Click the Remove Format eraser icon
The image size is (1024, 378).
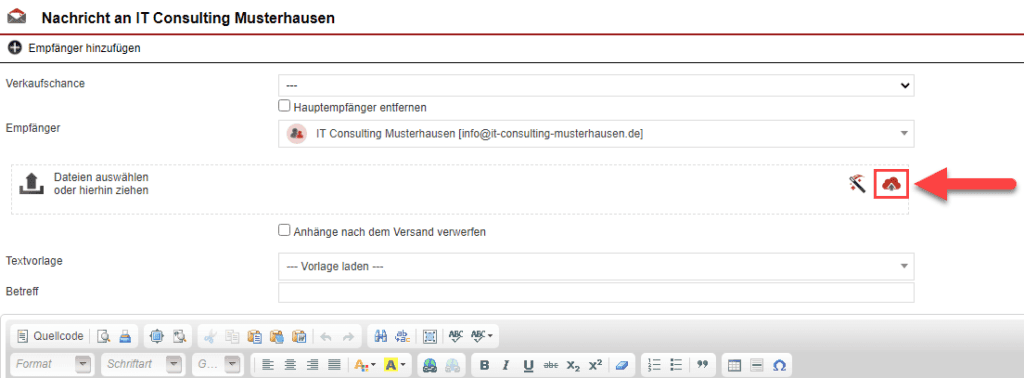[x=621, y=365]
